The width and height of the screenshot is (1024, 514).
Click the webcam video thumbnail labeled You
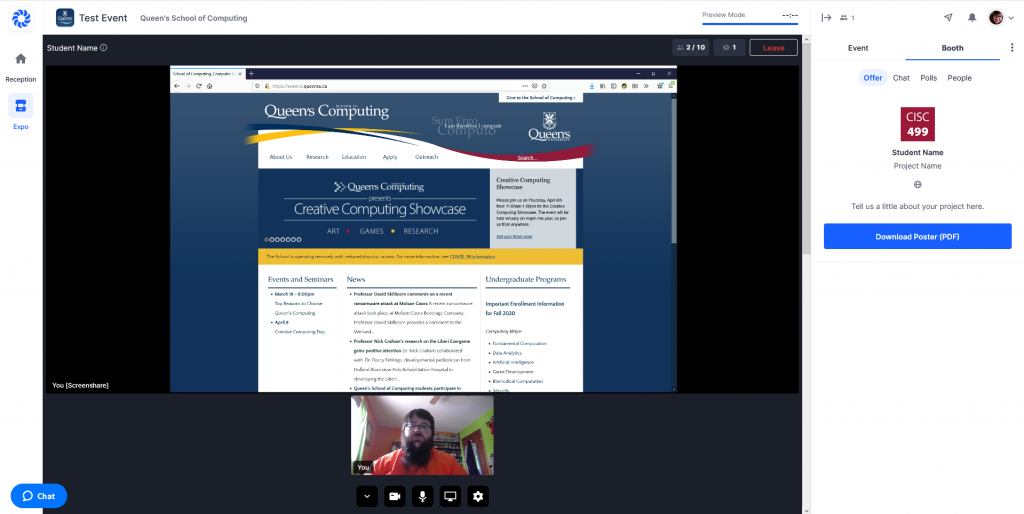click(423, 435)
